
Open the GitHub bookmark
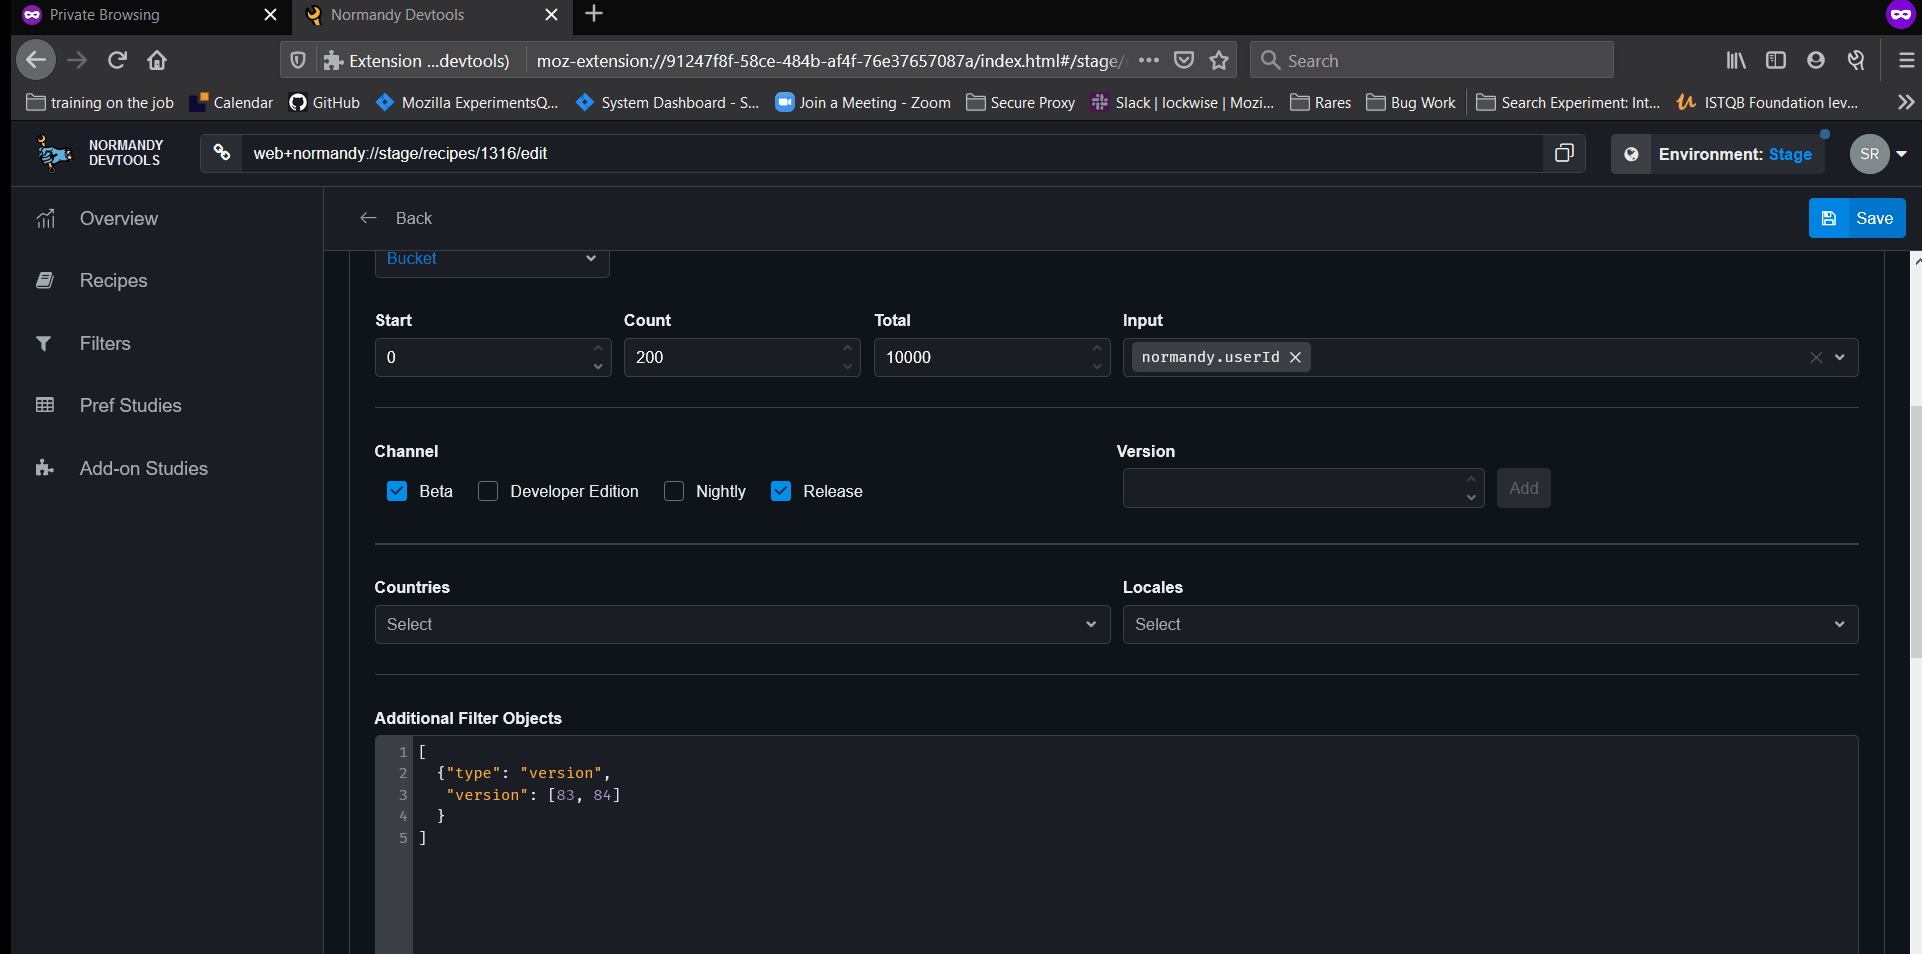325,102
